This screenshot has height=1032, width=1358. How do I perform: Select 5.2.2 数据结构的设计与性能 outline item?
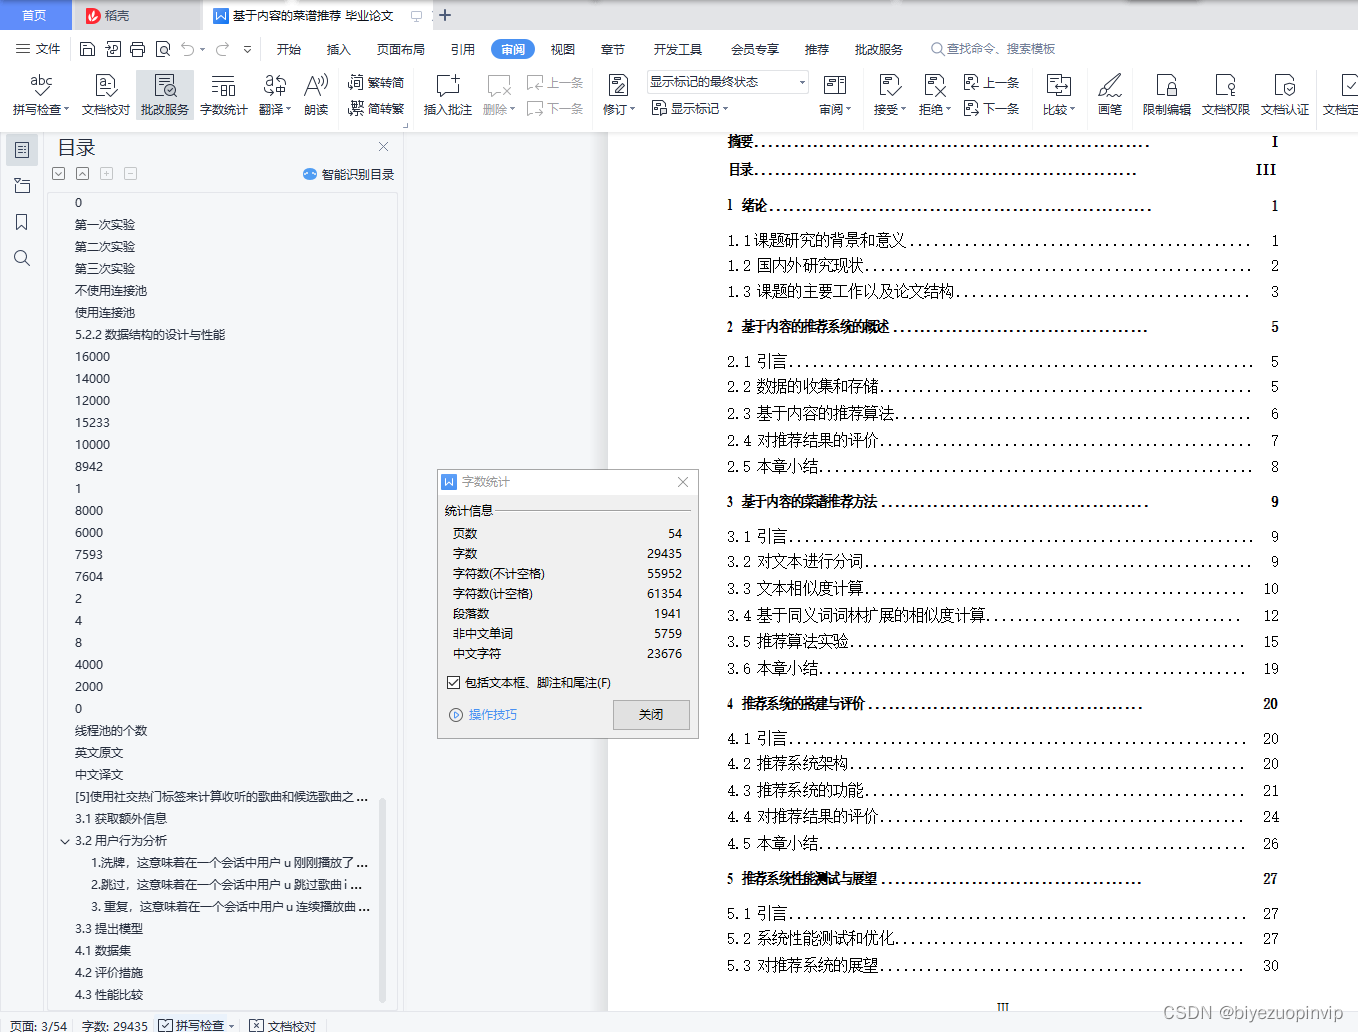coord(150,335)
